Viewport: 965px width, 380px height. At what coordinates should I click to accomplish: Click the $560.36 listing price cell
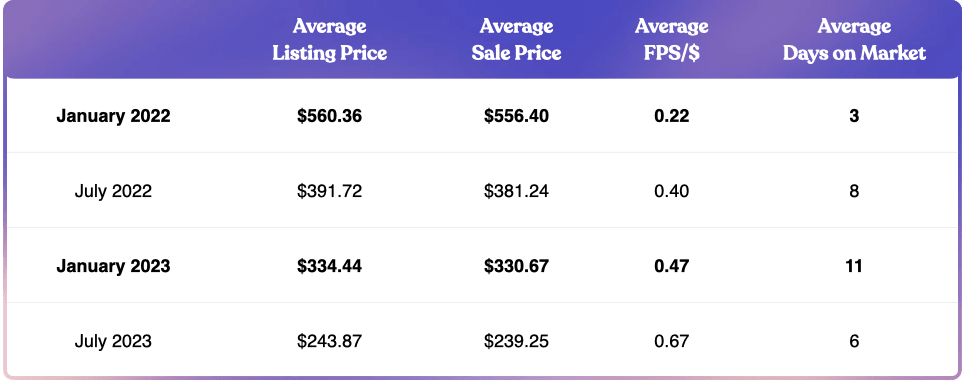coord(329,116)
